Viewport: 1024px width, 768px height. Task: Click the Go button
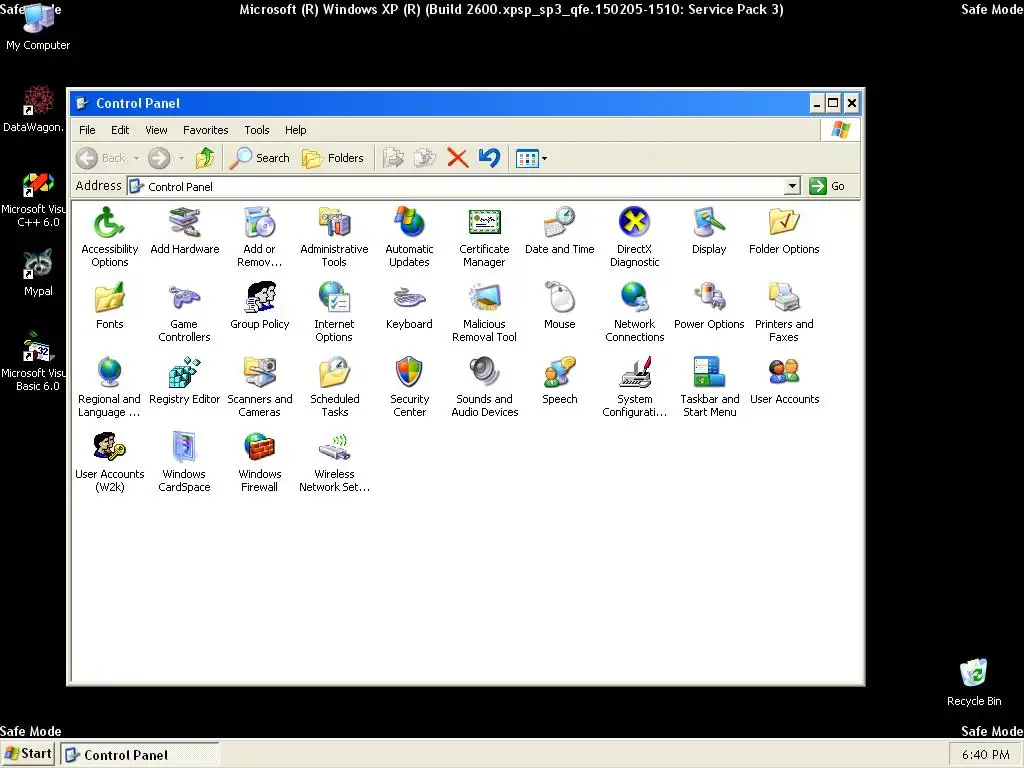(x=827, y=186)
